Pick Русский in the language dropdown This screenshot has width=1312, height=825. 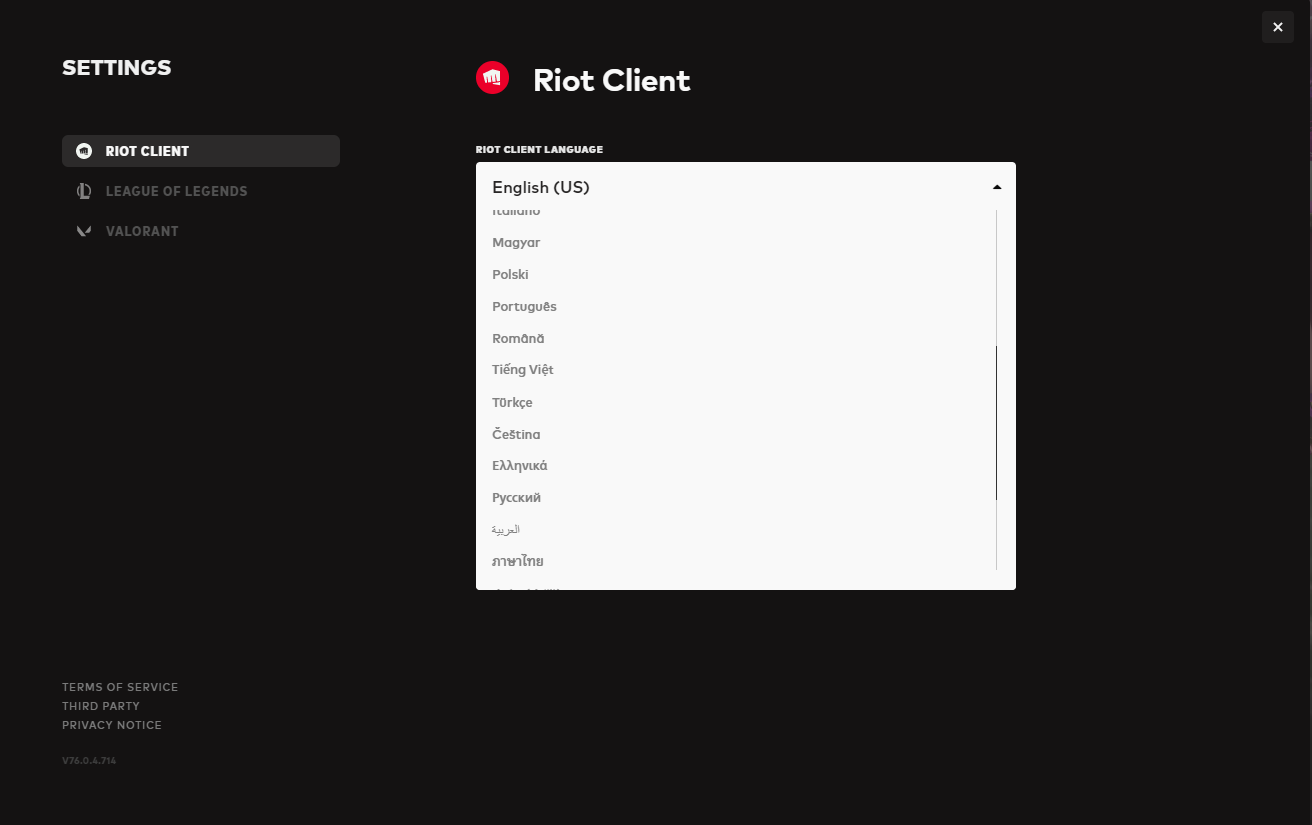(x=516, y=498)
